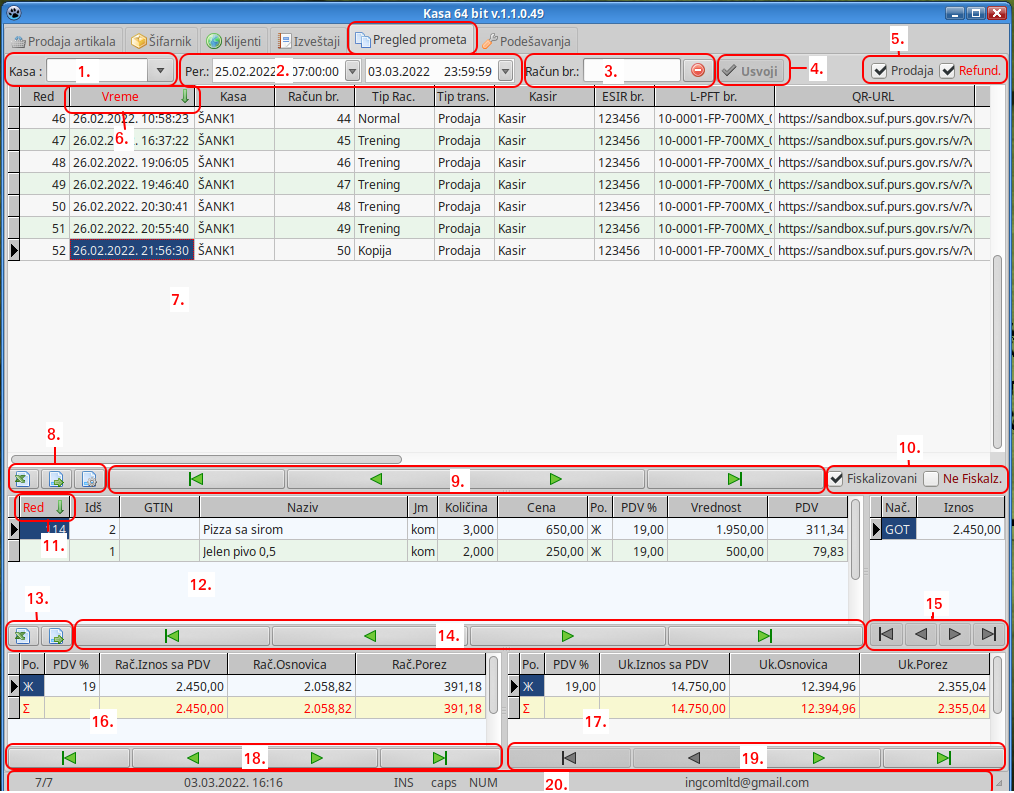Uncheck the Prodaja checkbox

879,71
